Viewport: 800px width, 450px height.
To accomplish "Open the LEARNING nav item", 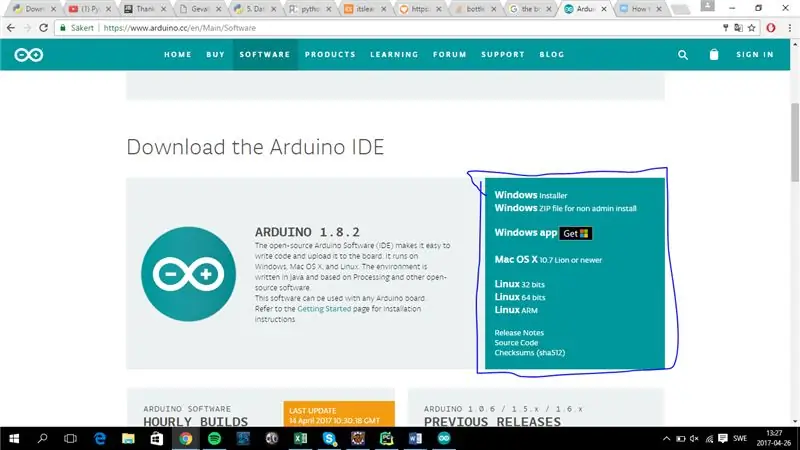I will coord(394,55).
